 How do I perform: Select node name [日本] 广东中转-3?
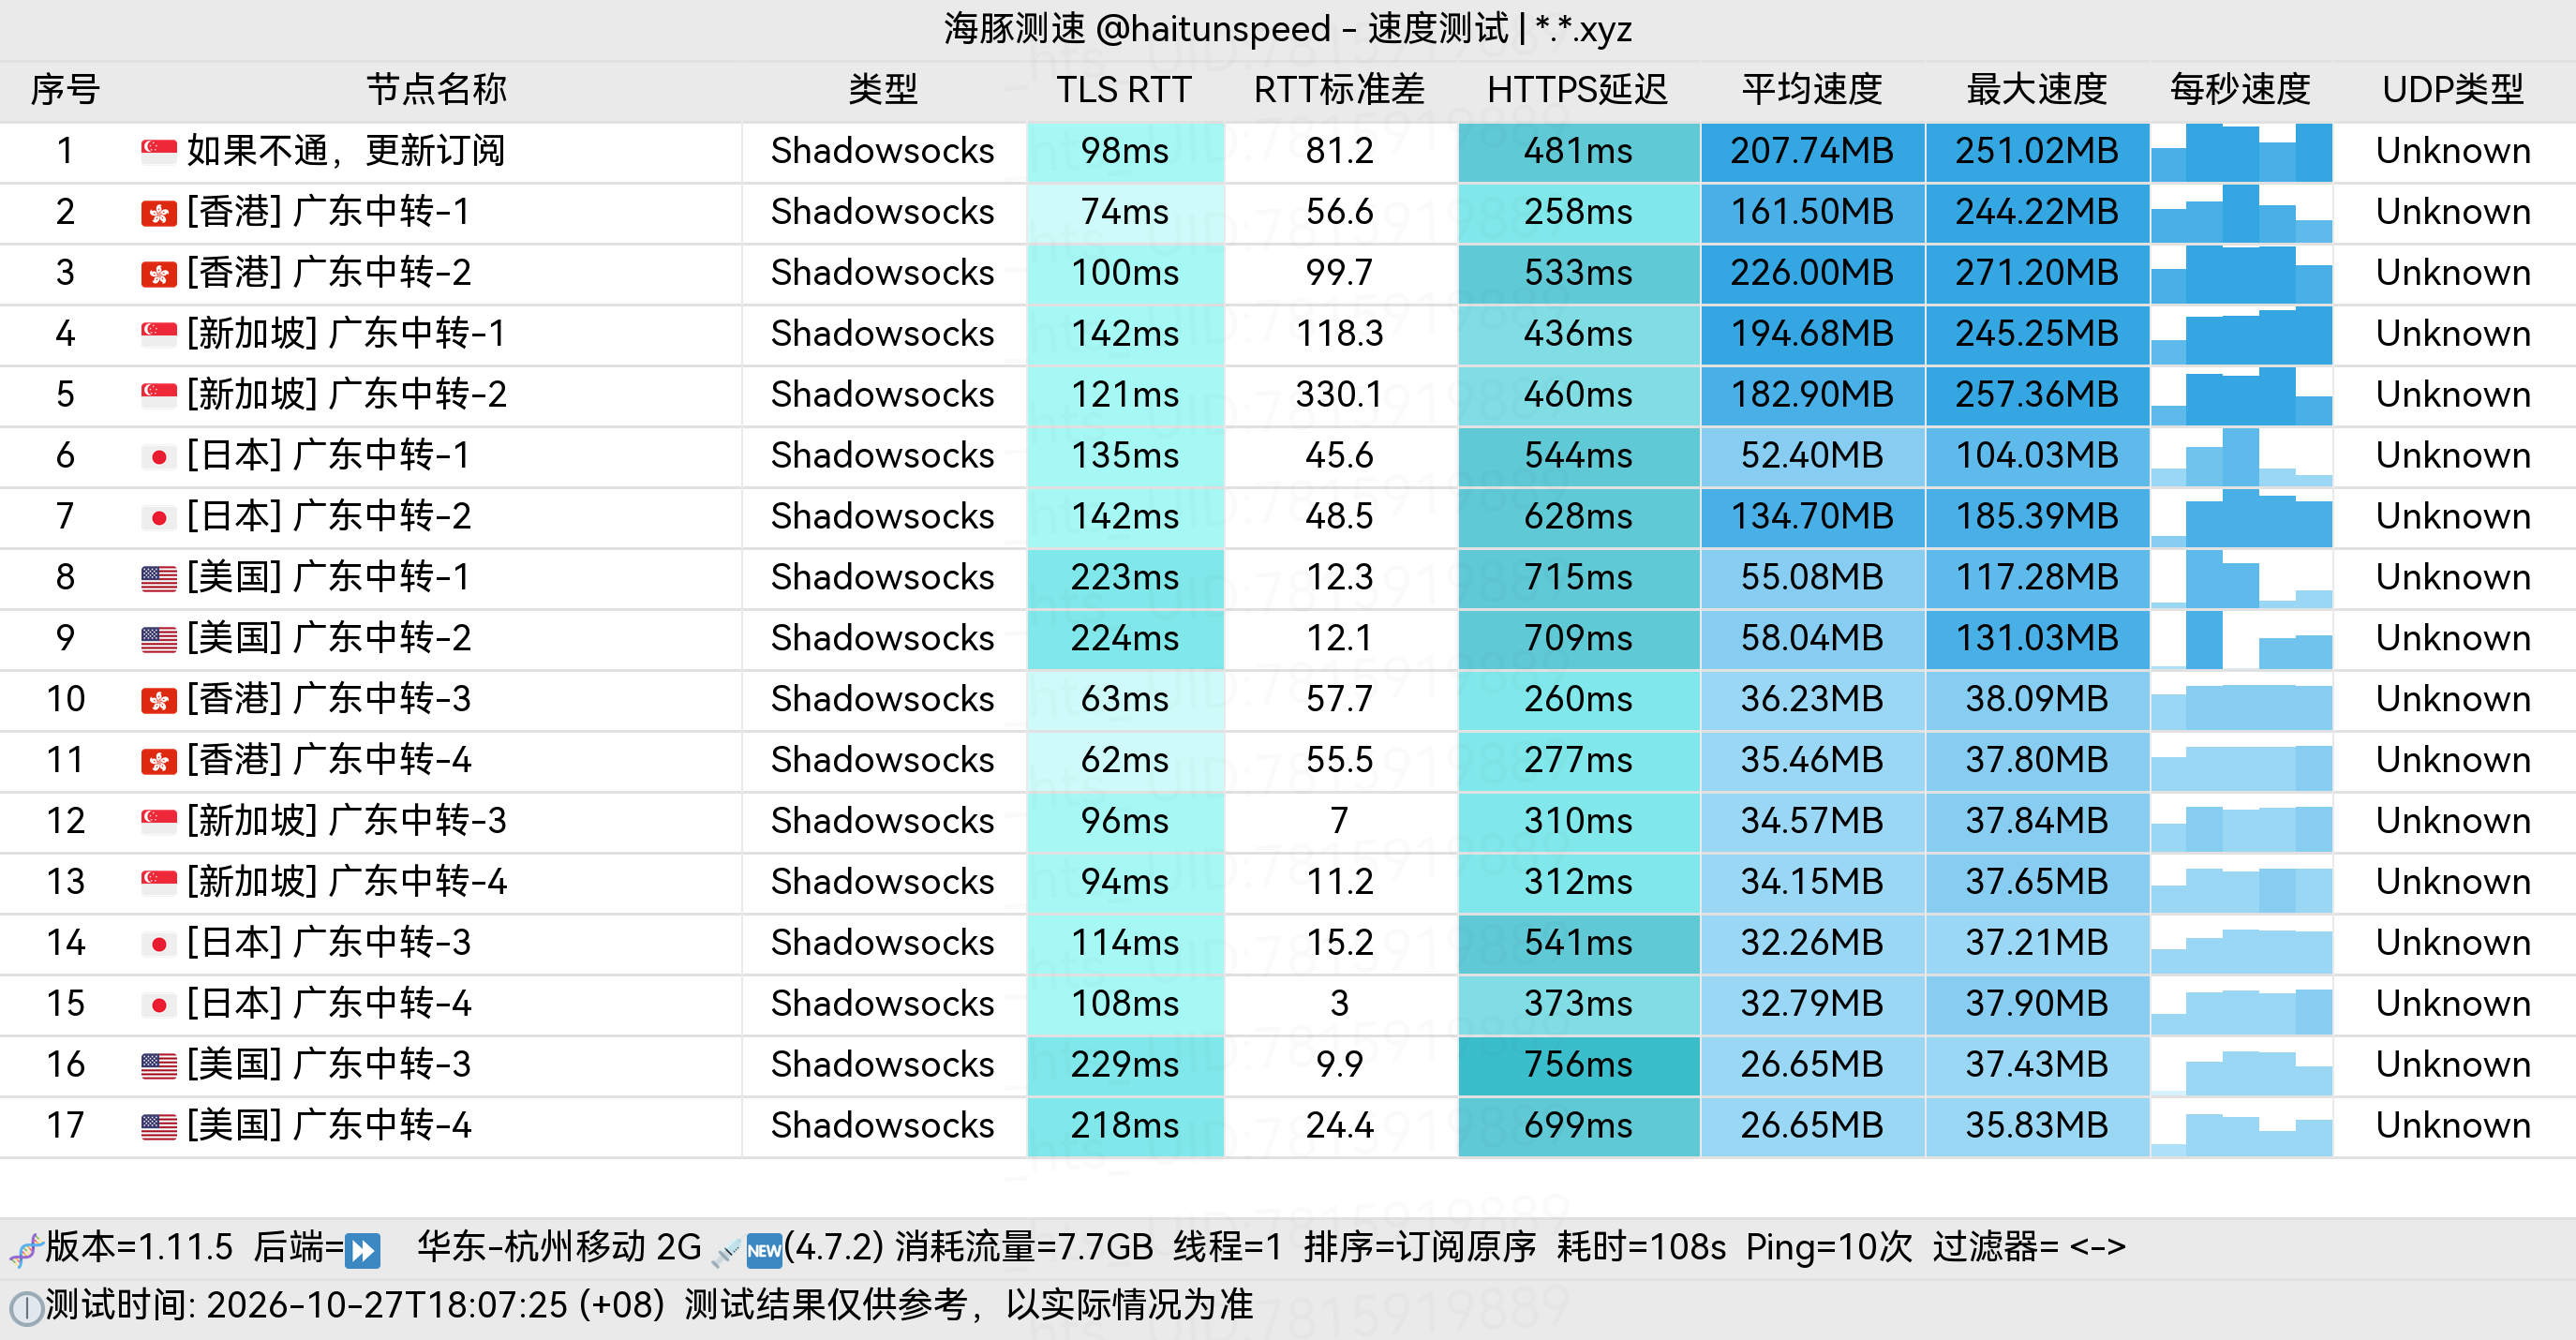coord(328,943)
